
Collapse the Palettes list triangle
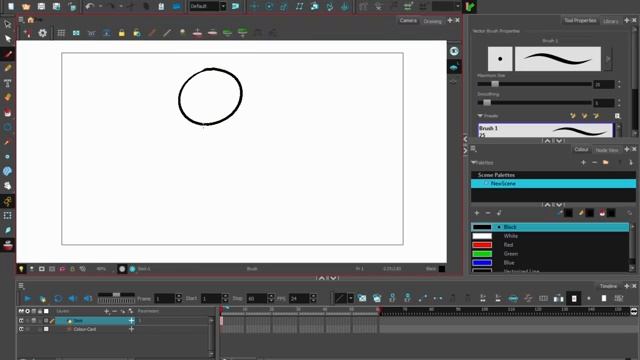tap(473, 162)
